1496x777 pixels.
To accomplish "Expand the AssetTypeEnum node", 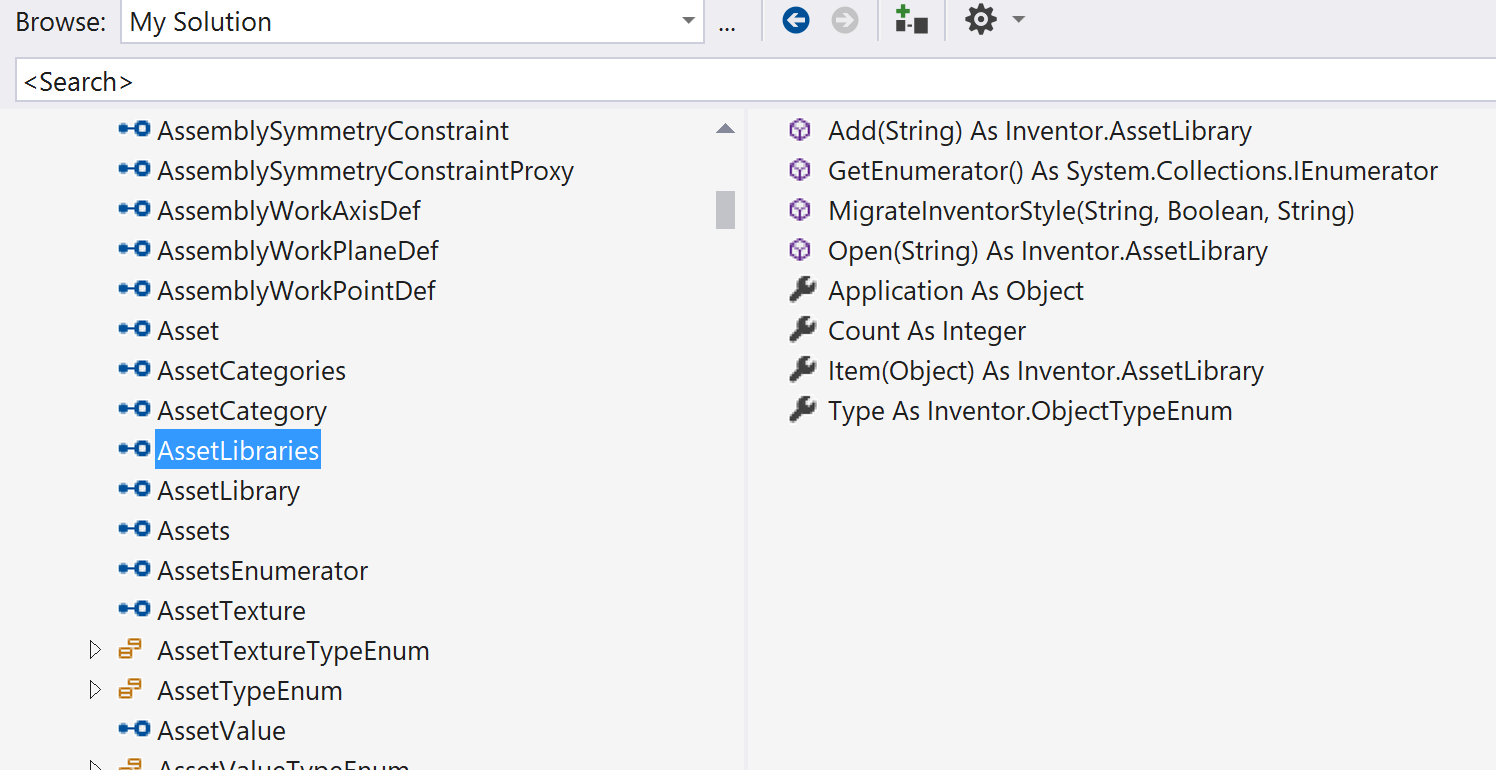I will pyautogui.click(x=95, y=689).
